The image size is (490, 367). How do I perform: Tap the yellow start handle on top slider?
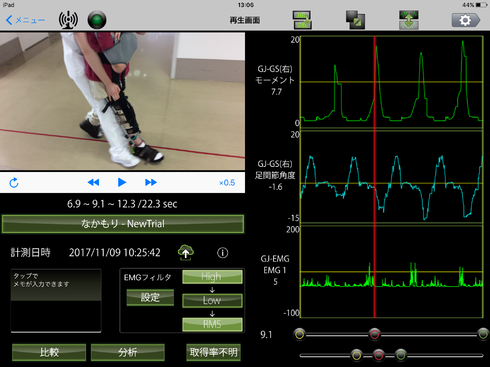click(300, 334)
